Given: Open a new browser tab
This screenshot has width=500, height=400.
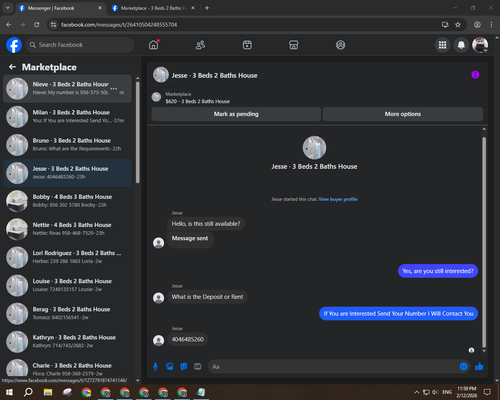Looking at the screenshot, I should [207, 8].
